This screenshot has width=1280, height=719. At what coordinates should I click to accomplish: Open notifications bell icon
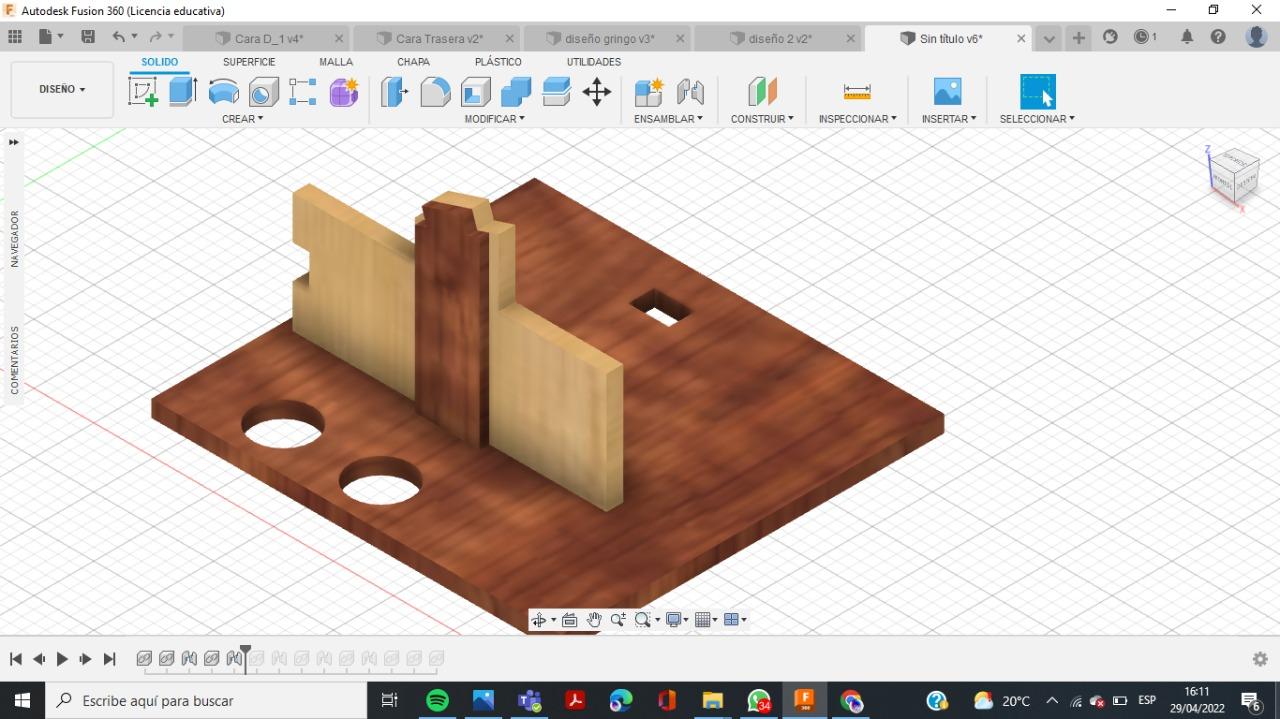point(1187,37)
